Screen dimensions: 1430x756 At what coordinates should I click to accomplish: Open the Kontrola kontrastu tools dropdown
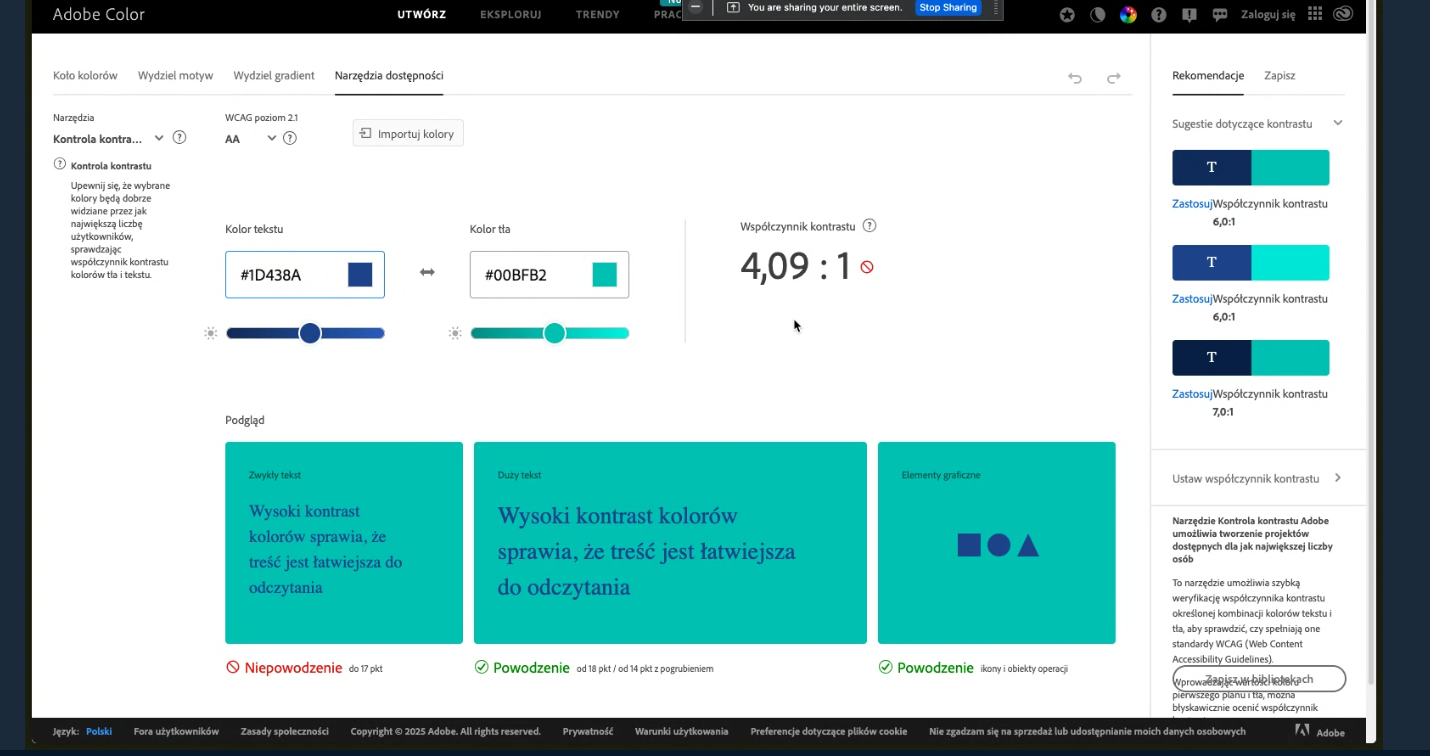(x=107, y=138)
